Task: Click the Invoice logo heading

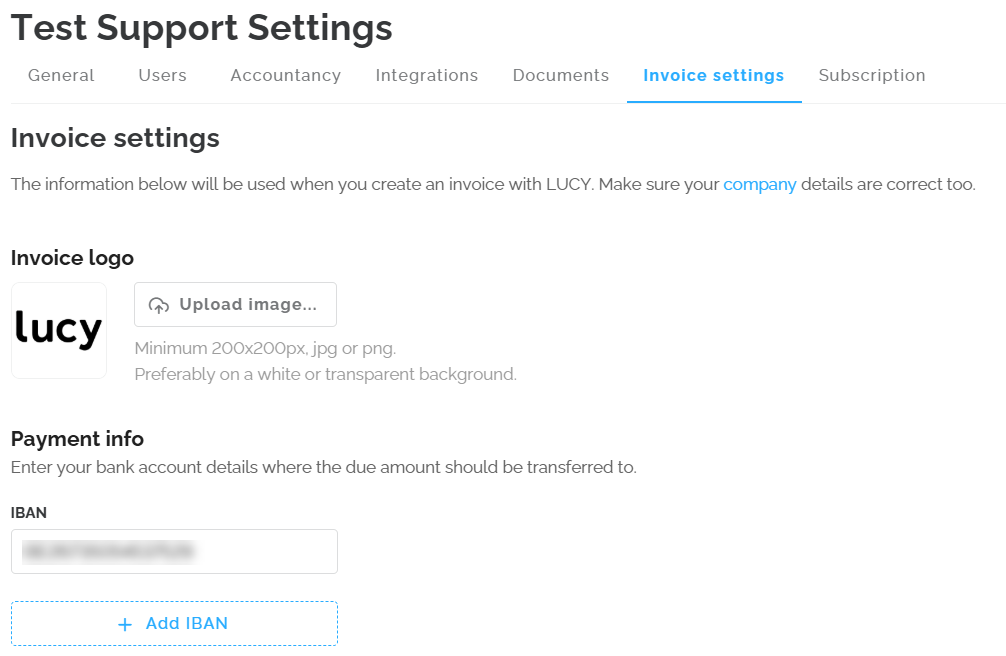Action: [x=72, y=258]
